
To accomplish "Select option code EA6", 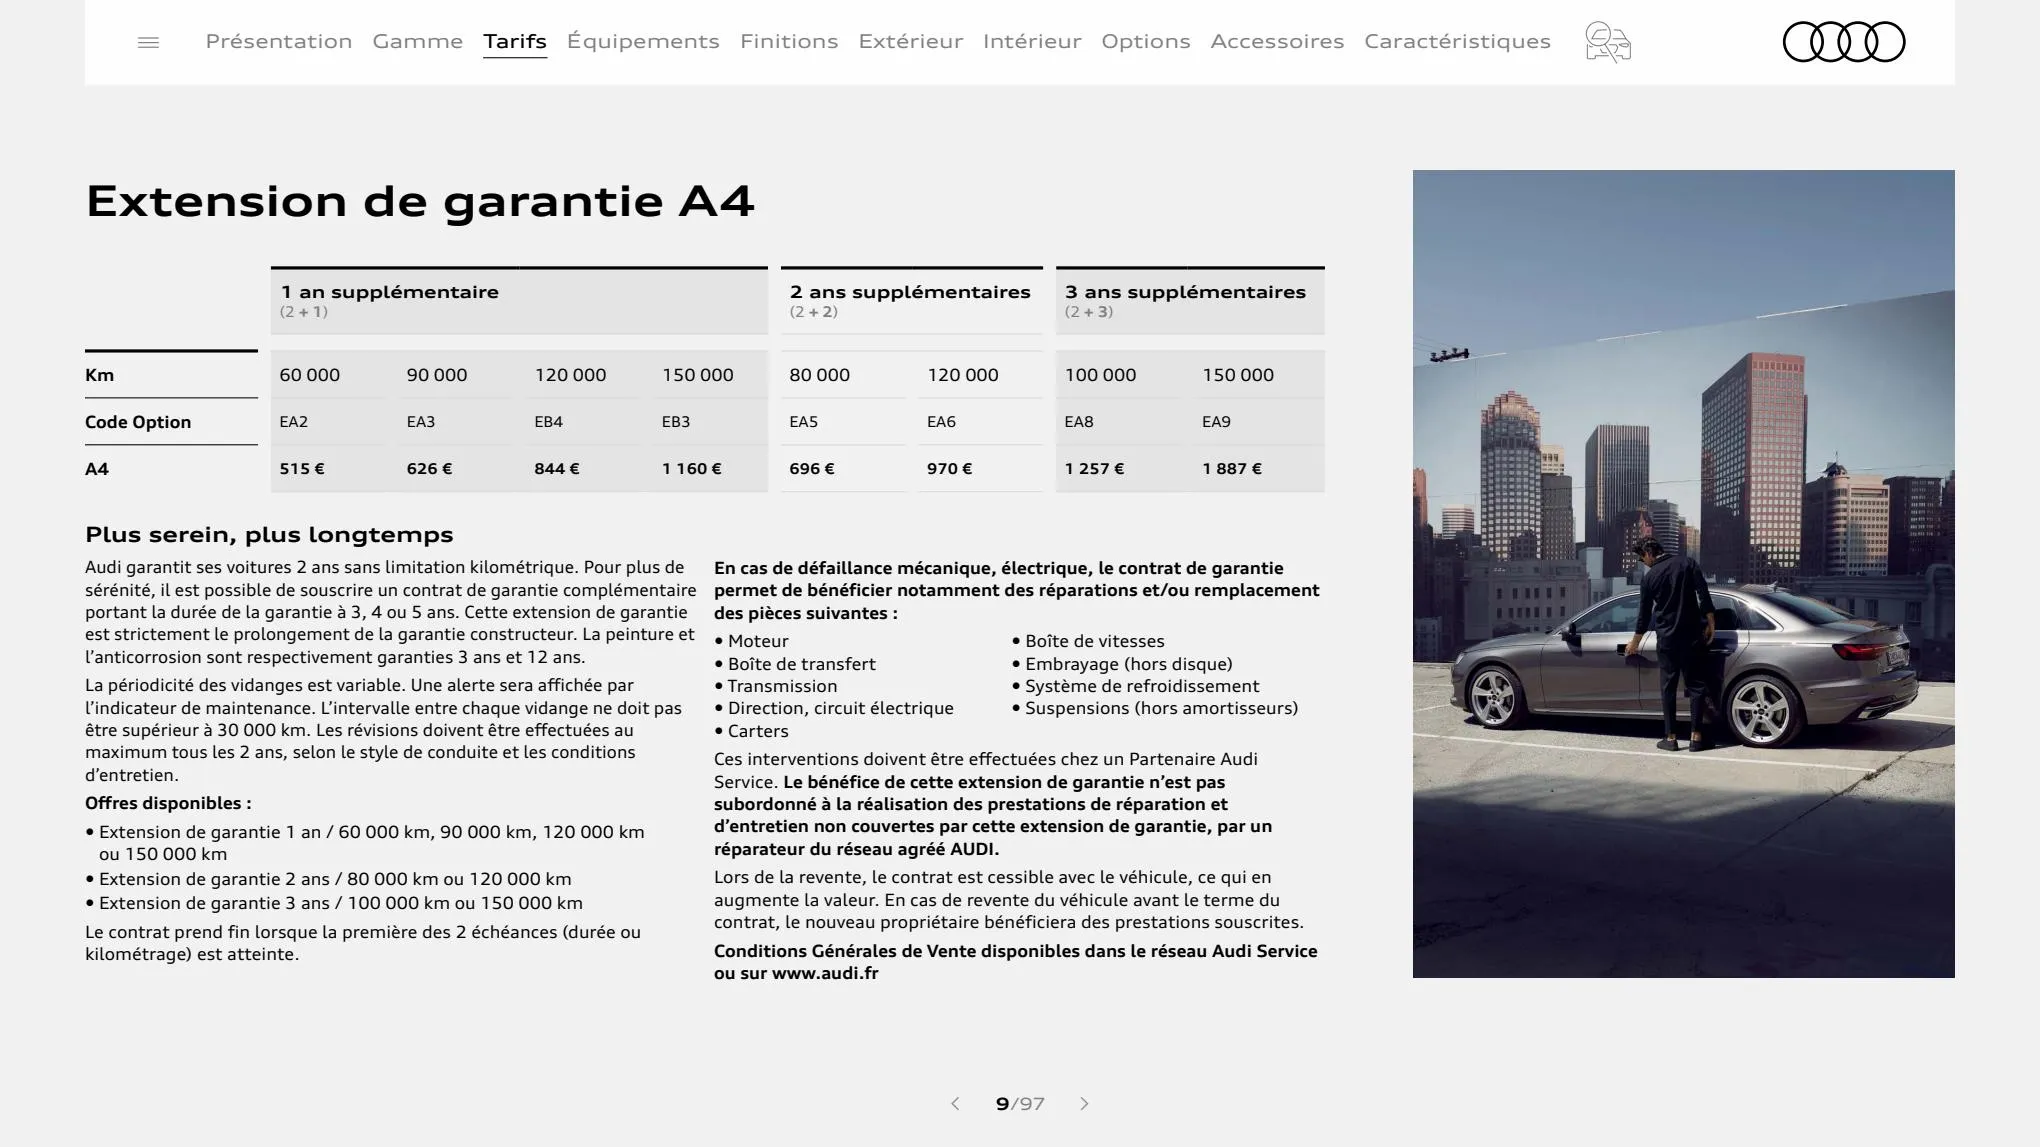I will coord(942,422).
